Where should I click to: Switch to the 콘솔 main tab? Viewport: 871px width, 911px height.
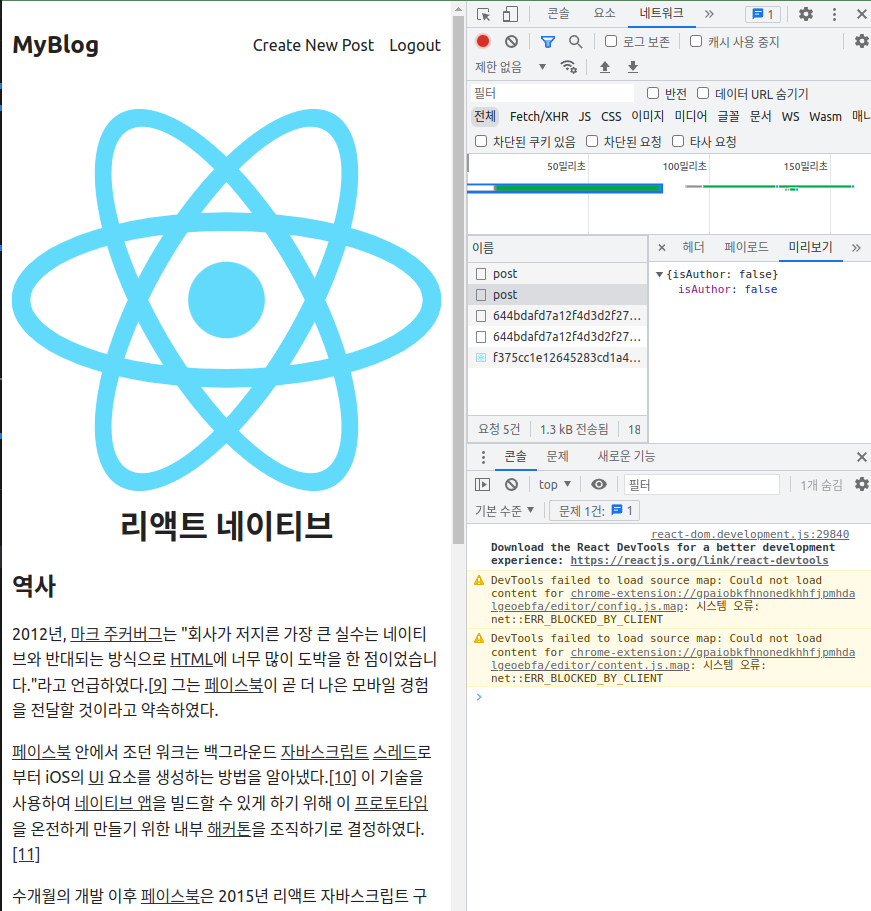coord(558,13)
